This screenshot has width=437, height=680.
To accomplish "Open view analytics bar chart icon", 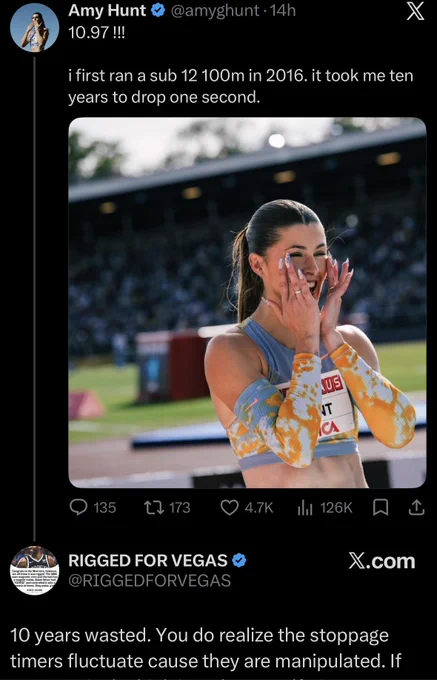I will tap(305, 507).
